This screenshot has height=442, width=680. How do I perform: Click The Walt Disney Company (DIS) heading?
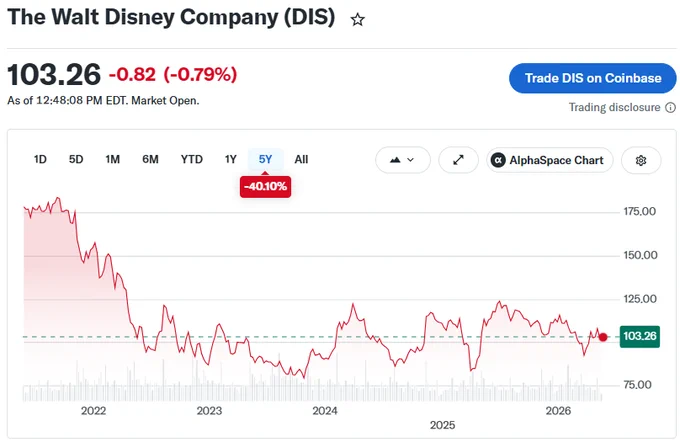pos(171,18)
